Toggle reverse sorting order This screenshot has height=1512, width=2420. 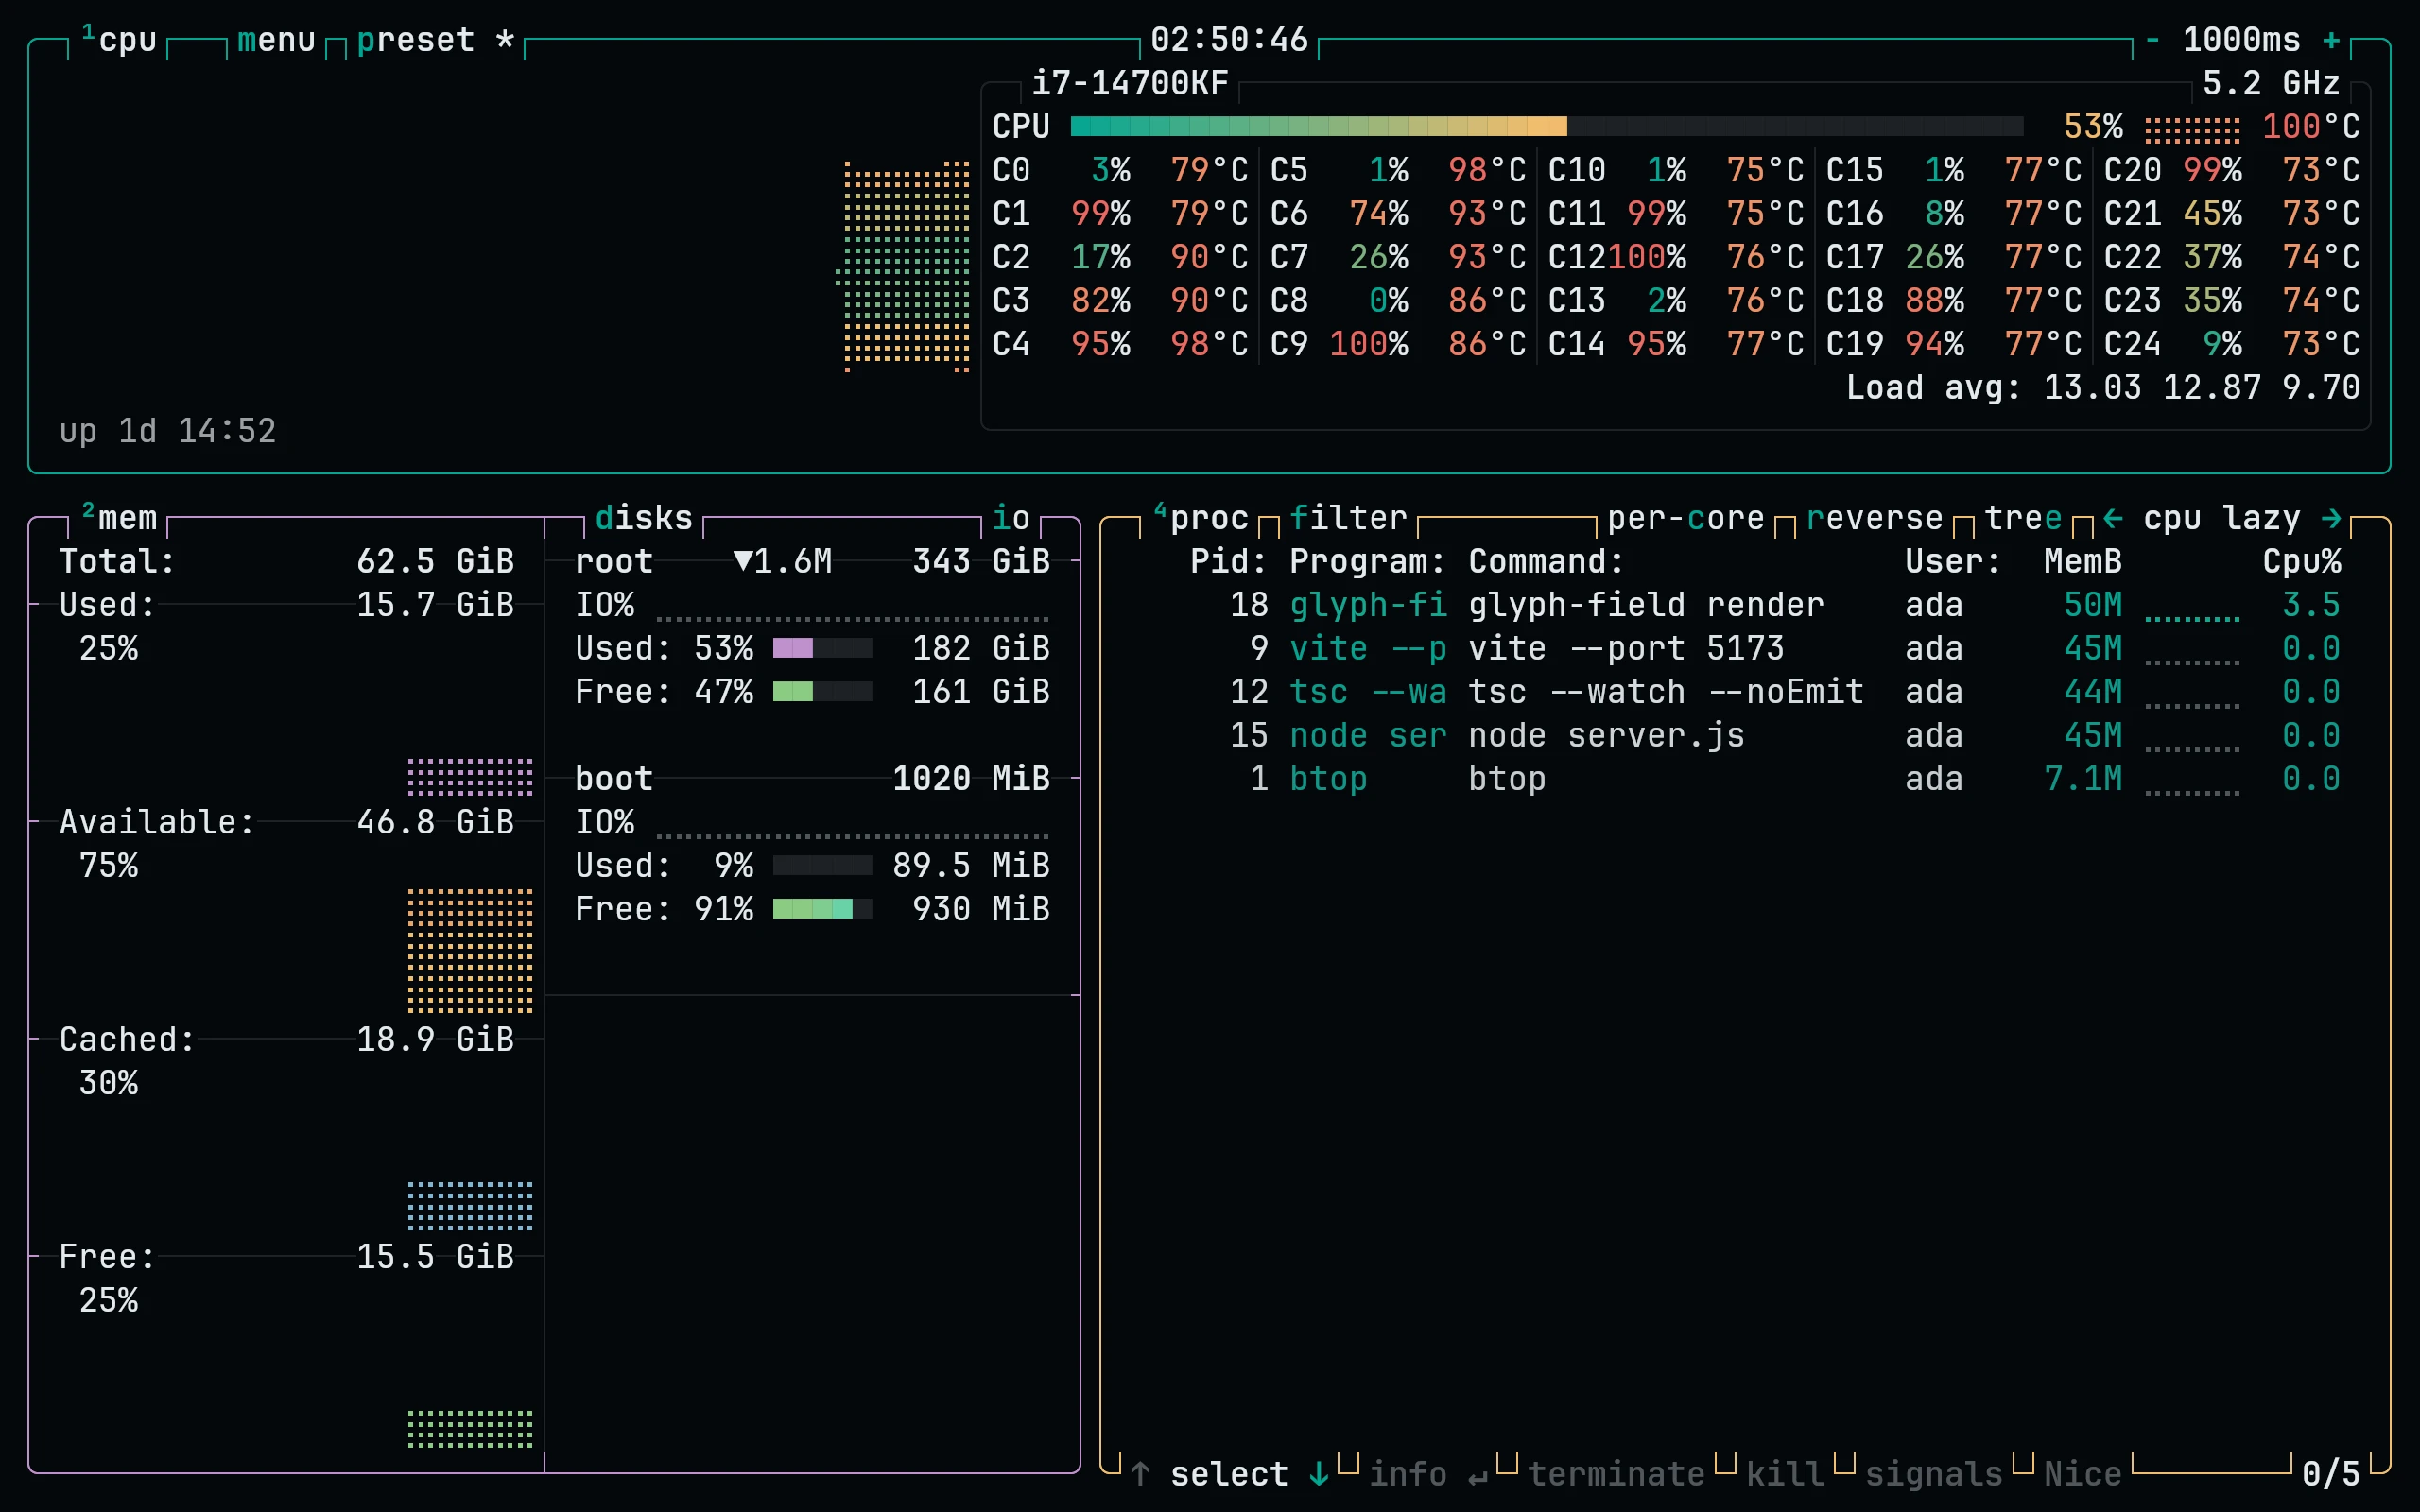[1875, 518]
